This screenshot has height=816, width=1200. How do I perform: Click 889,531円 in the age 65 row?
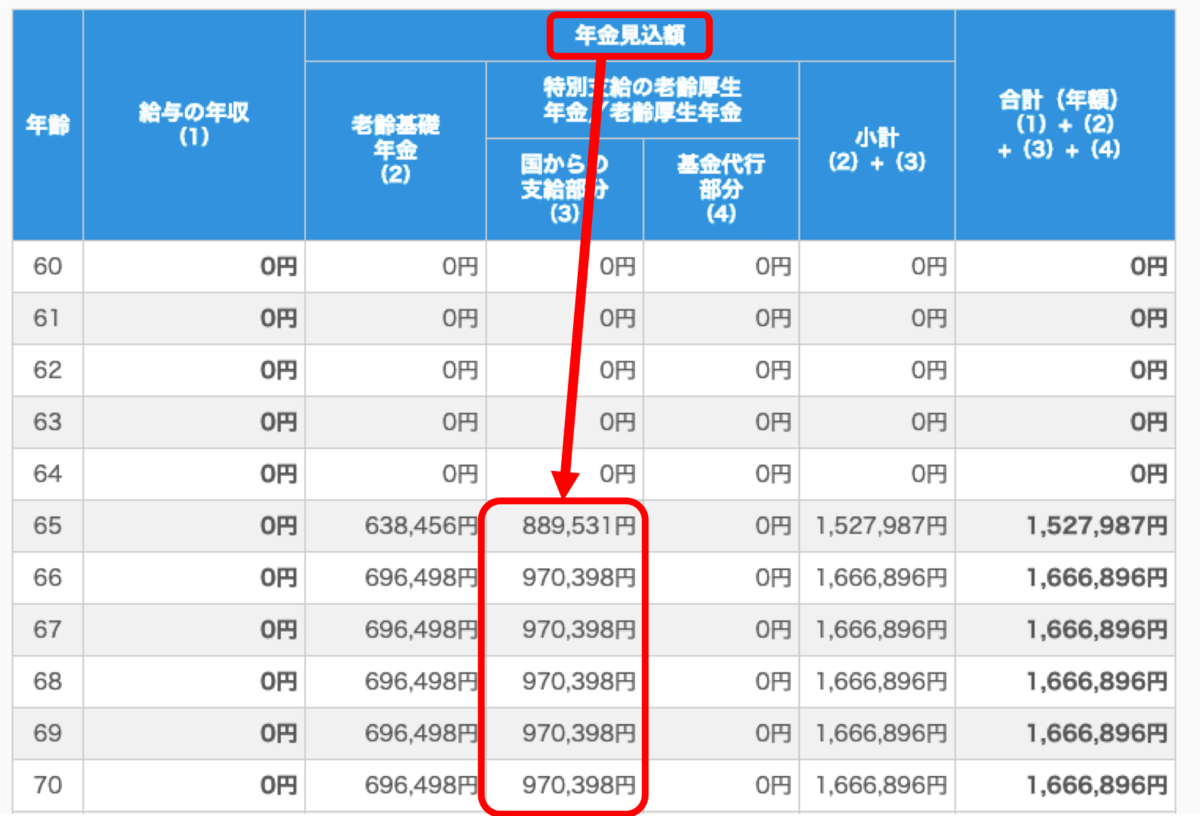[578, 527]
